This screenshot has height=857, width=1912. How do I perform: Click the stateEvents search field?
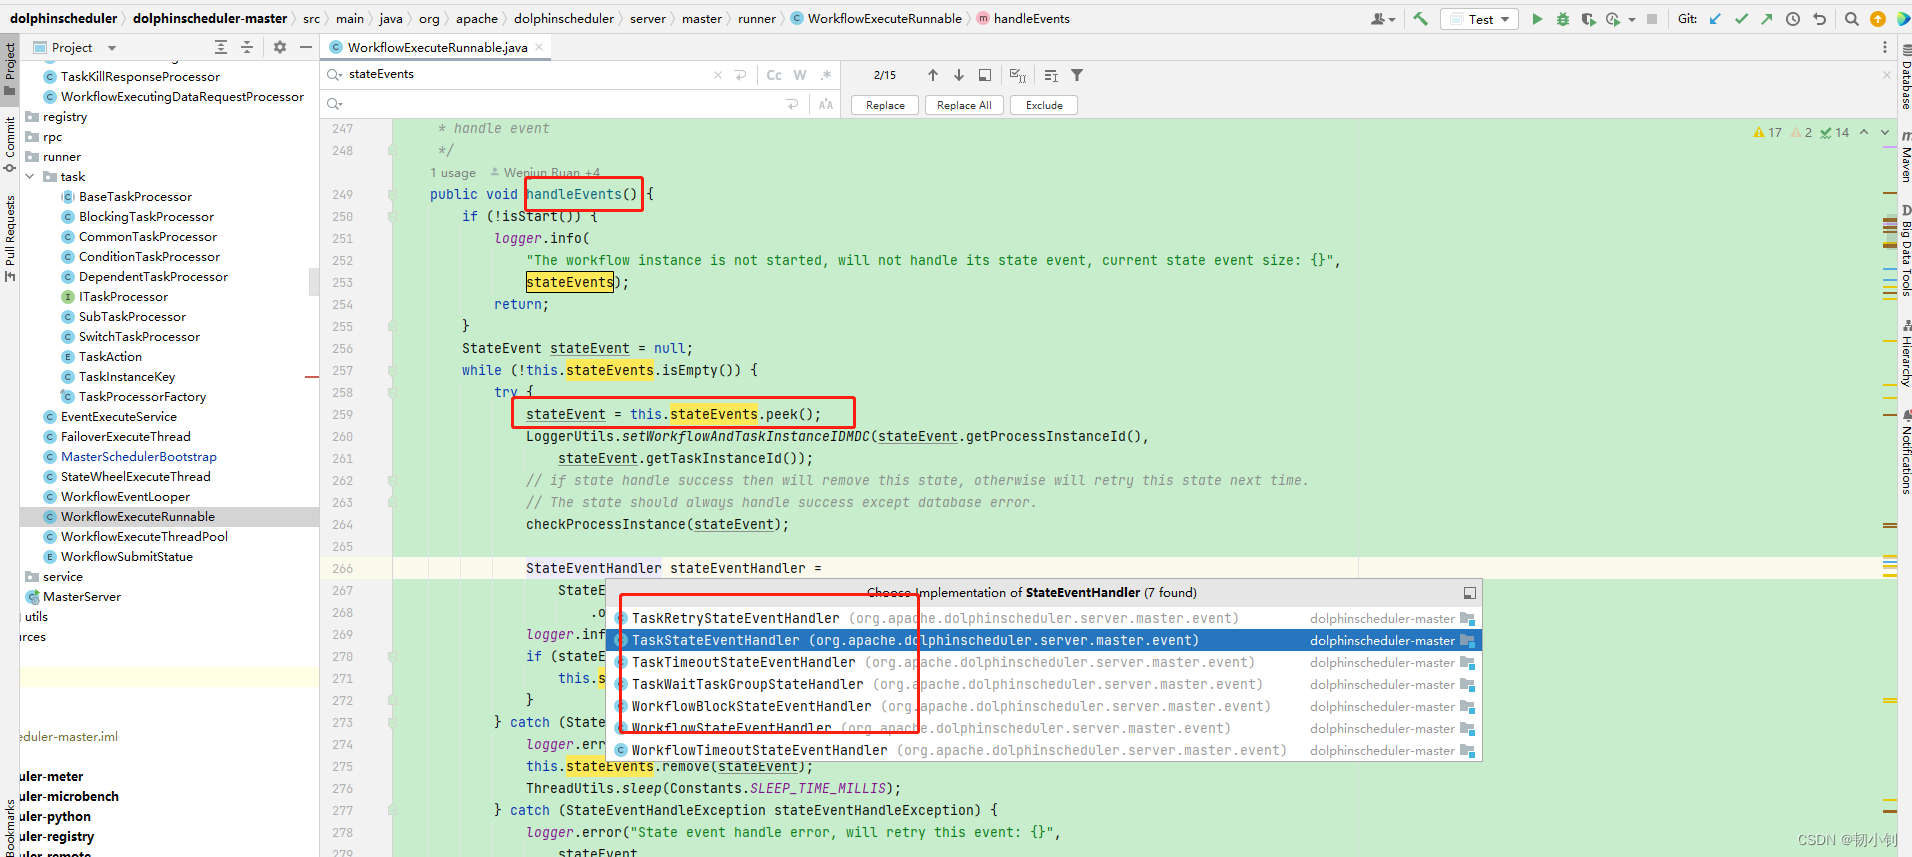527,75
